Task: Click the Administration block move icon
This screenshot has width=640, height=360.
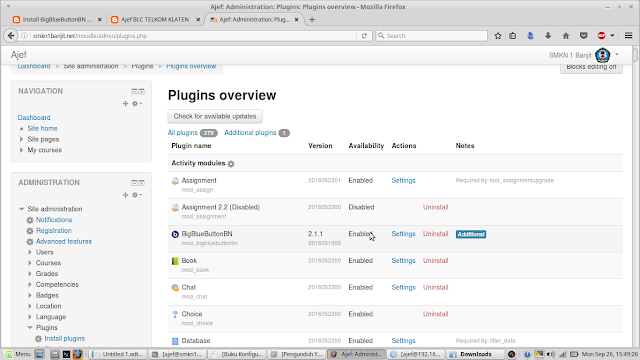Action: (125, 195)
